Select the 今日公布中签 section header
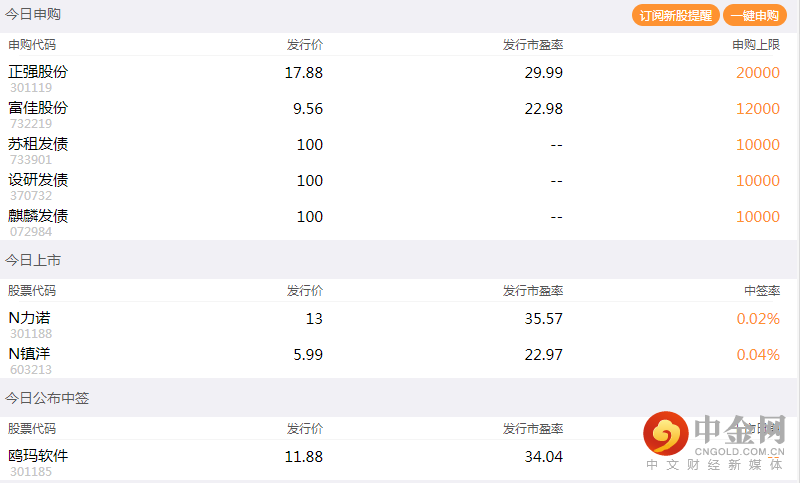 tap(47, 398)
